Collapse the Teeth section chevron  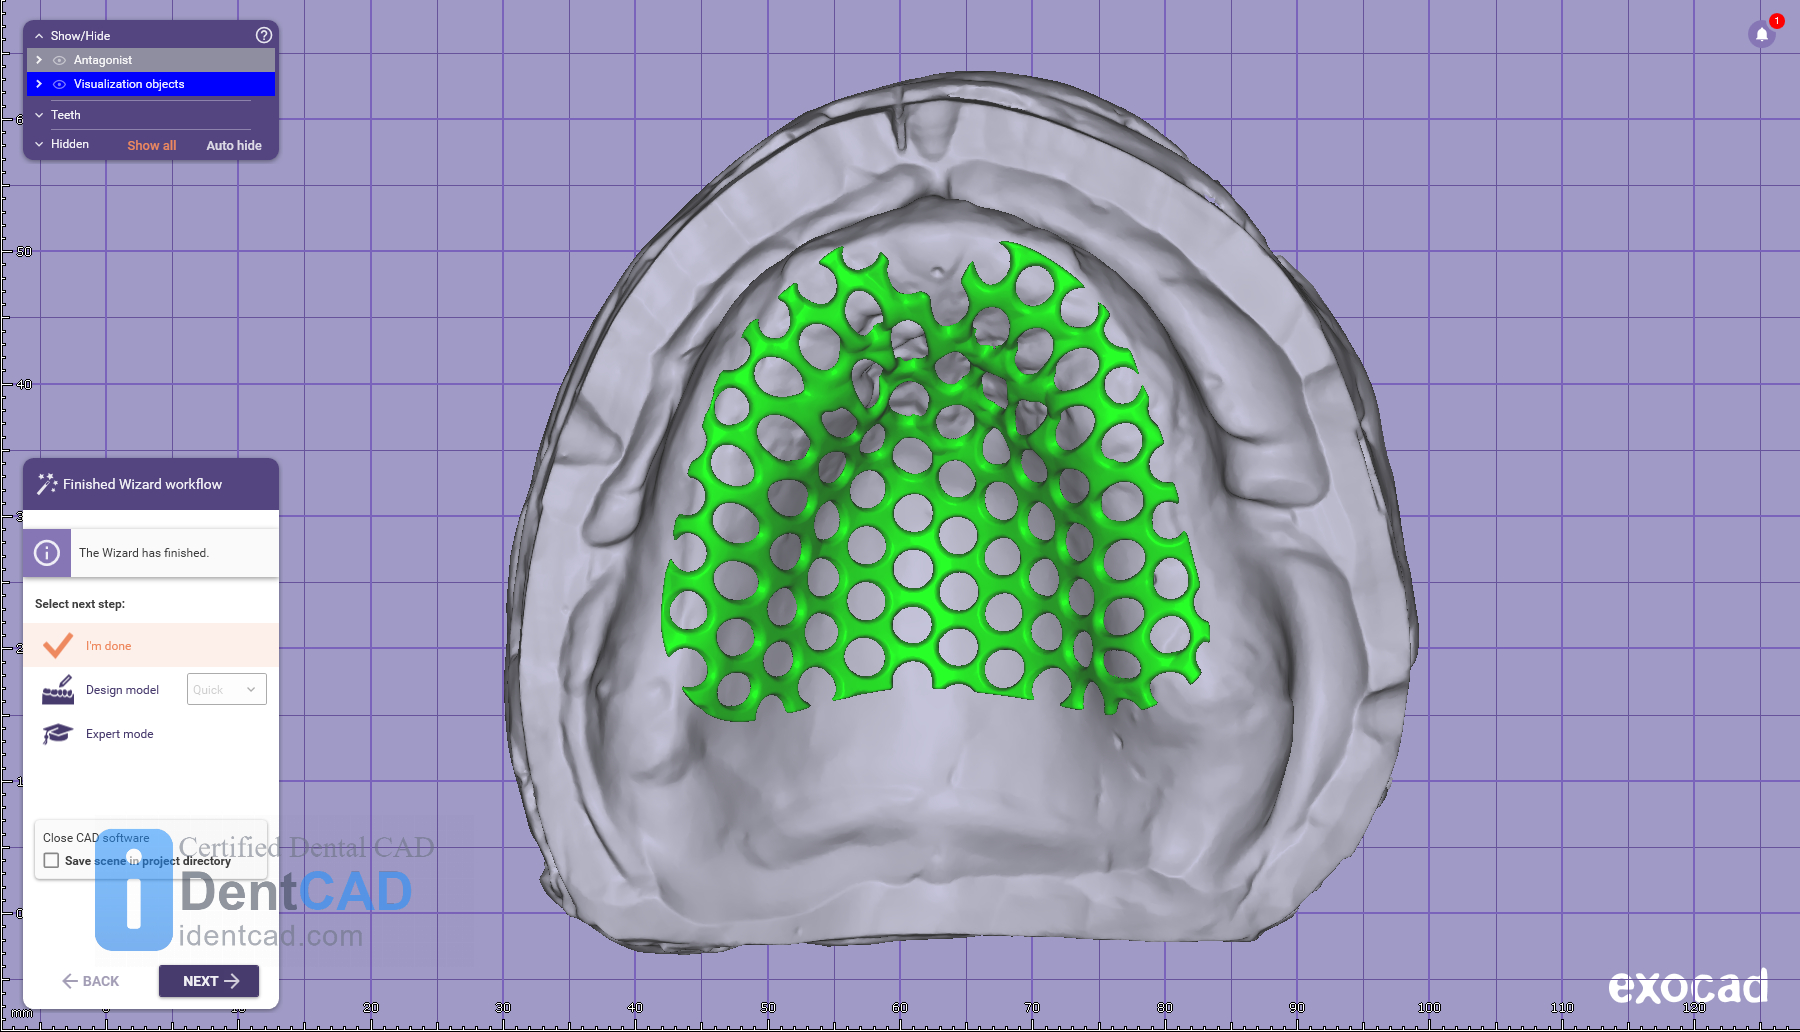(39, 115)
